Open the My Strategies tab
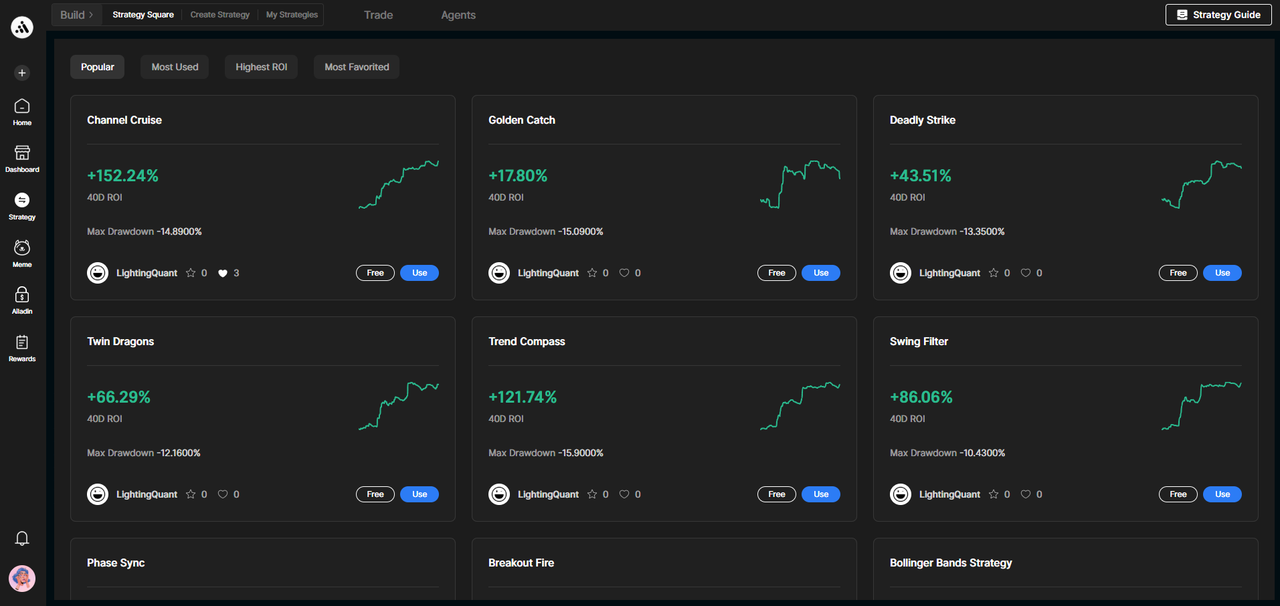 pyautogui.click(x=292, y=15)
